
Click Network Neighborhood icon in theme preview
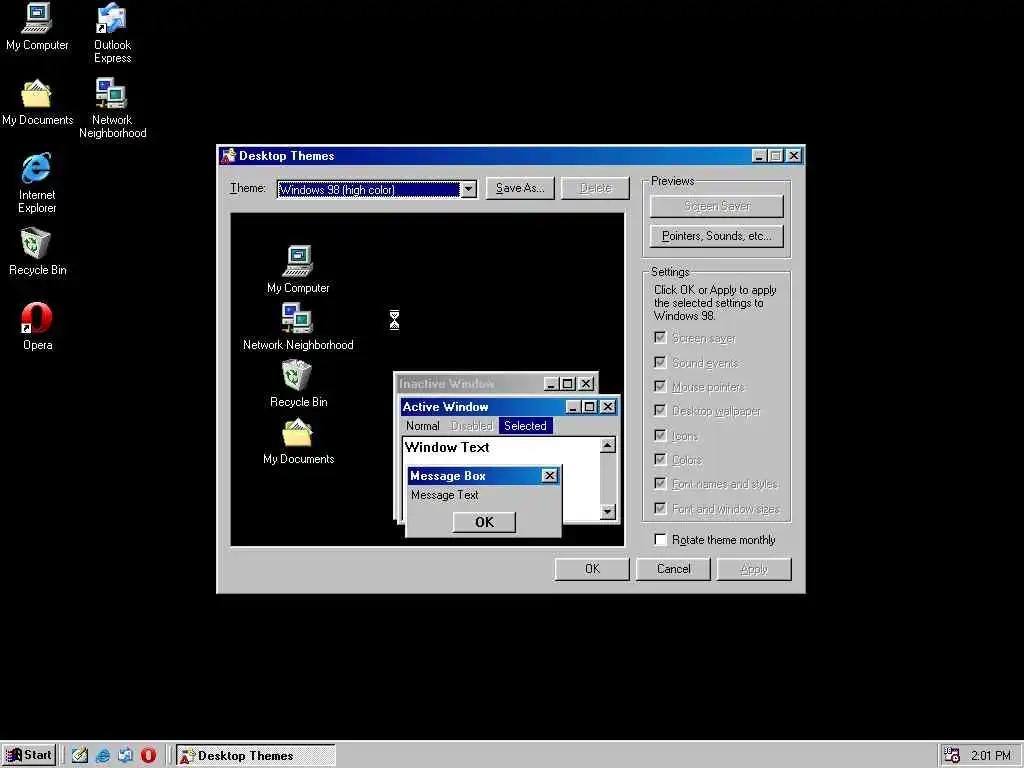[298, 327]
